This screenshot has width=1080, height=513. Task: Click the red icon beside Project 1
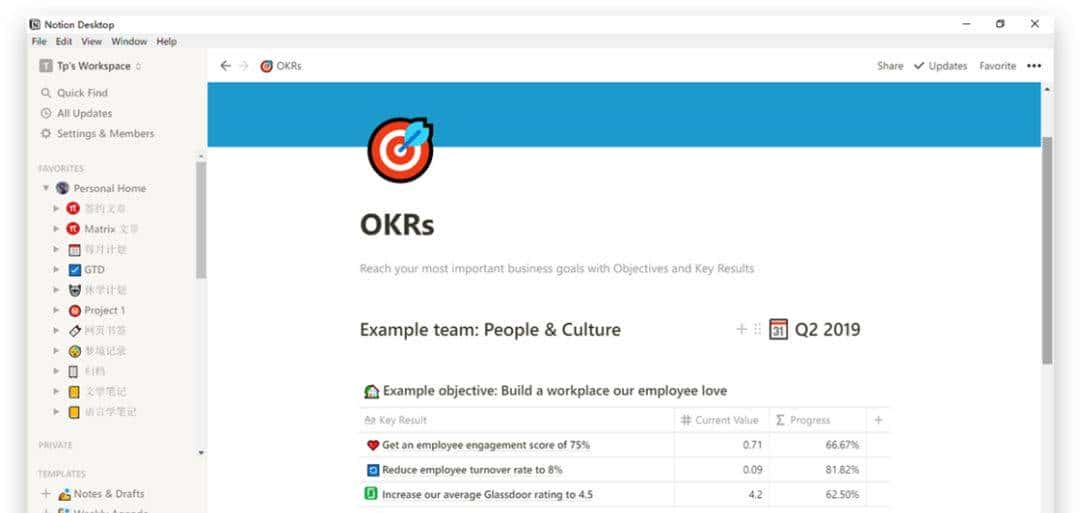74,311
